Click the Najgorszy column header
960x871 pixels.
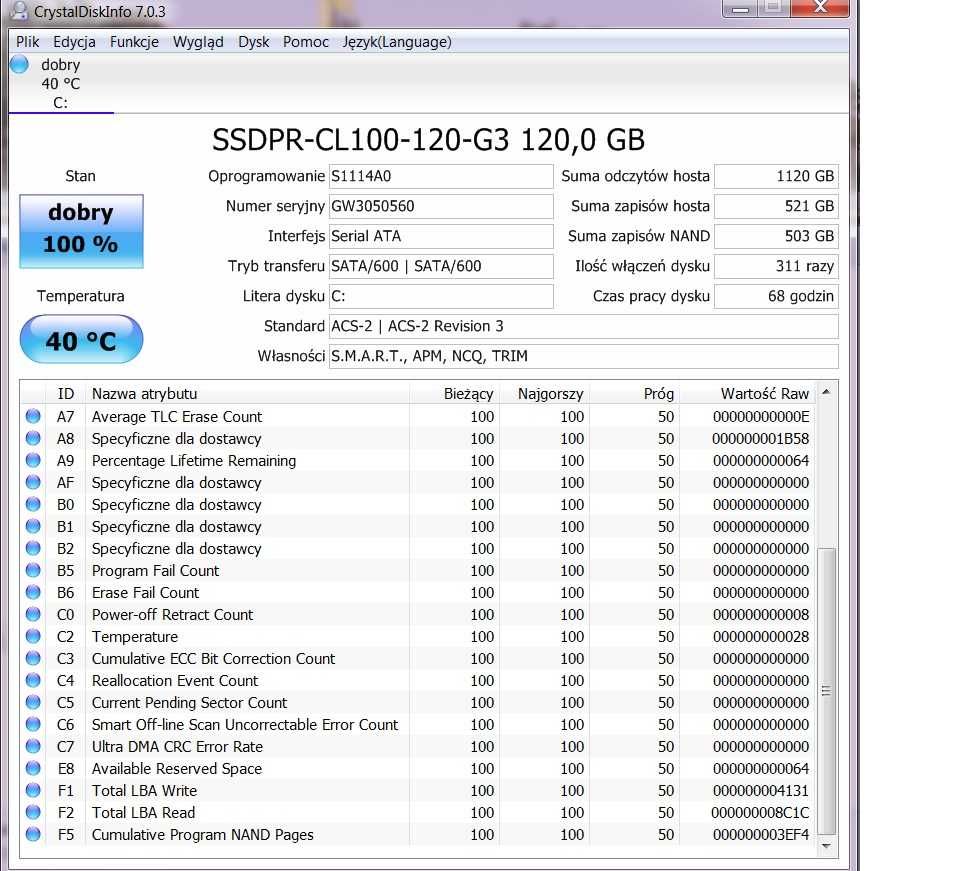[544, 394]
